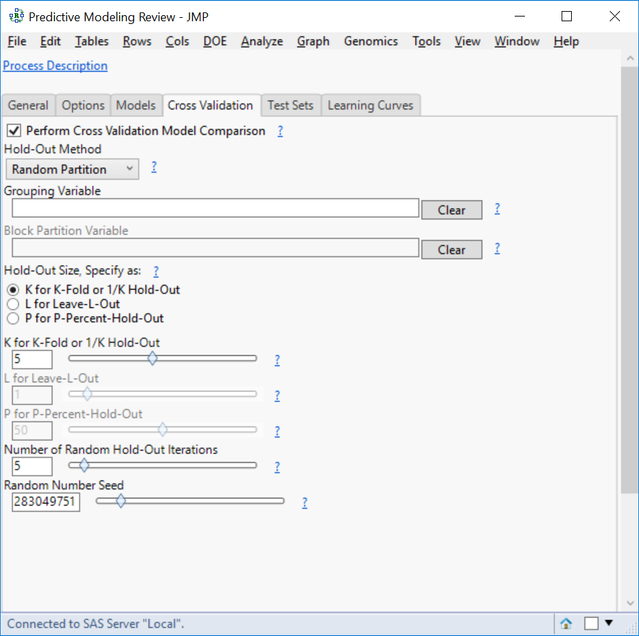Screen dimensions: 639x636
Task: Open help icon for Random Hold-Out Iterations
Action: pyautogui.click(x=277, y=467)
